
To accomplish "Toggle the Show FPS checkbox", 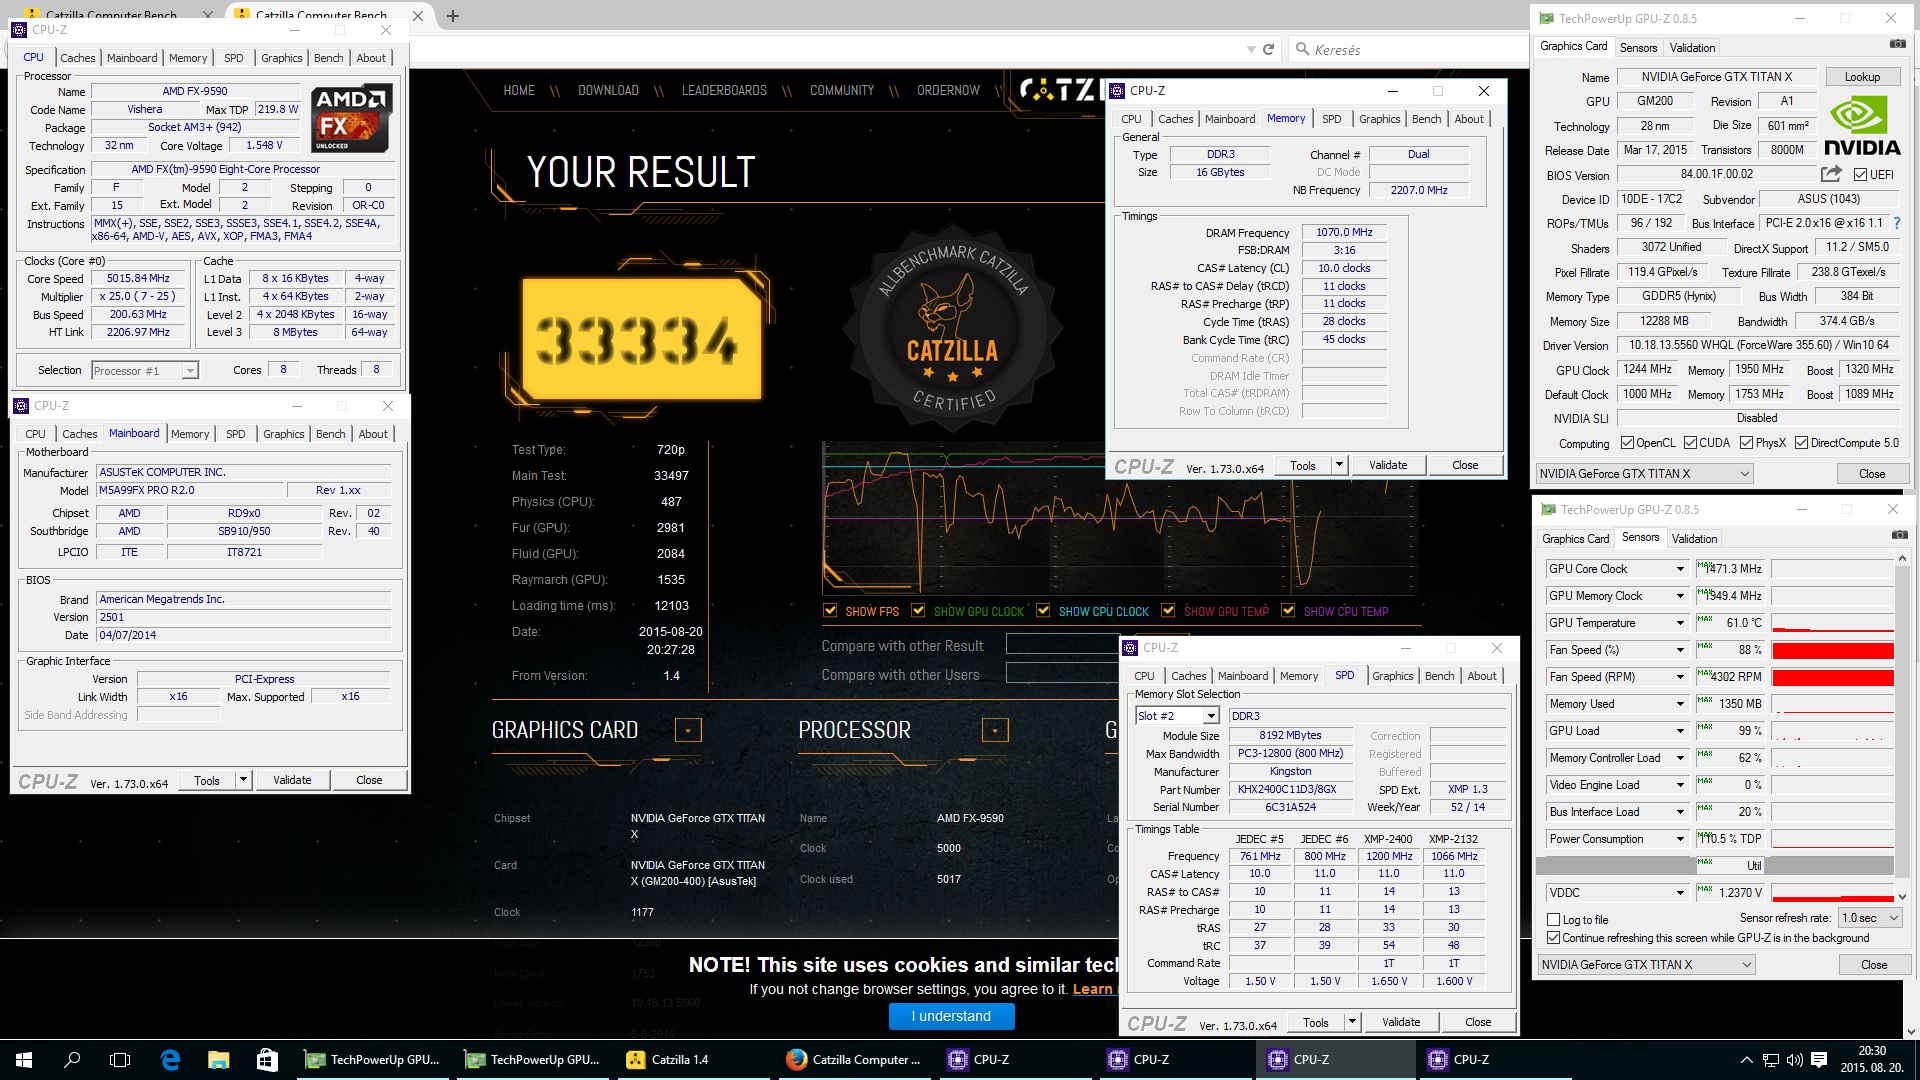I will click(x=830, y=611).
